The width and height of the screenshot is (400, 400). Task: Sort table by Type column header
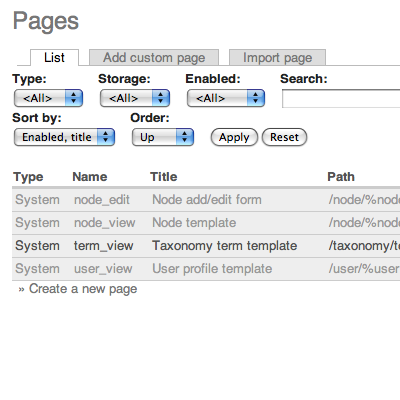[28, 177]
